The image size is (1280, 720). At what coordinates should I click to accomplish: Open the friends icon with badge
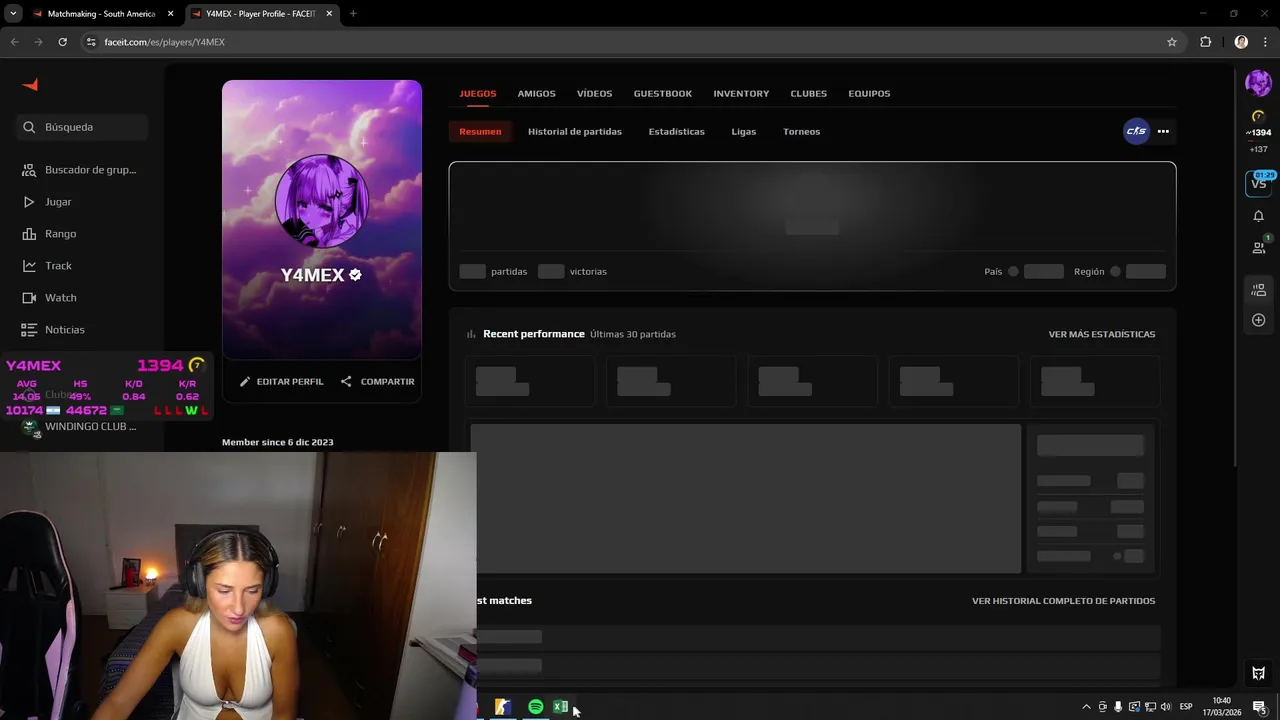1259,246
